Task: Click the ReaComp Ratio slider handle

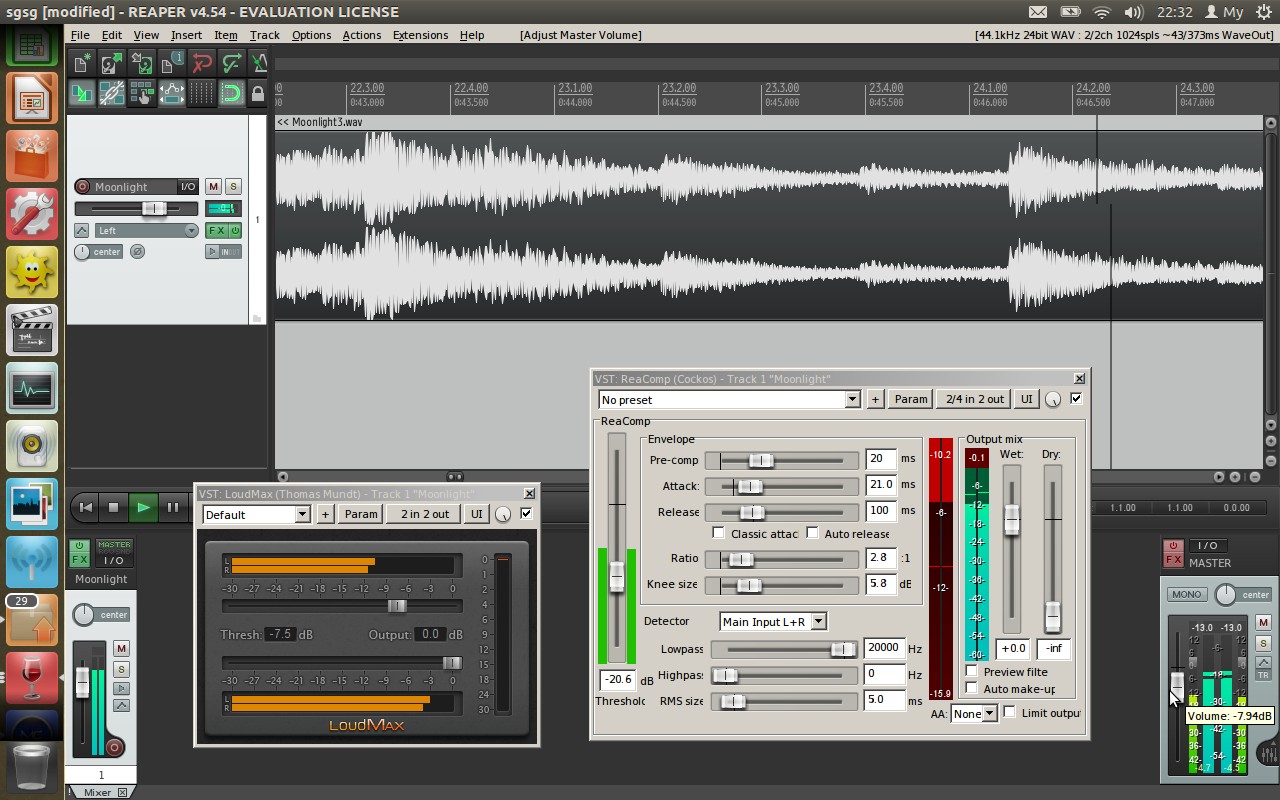Action: point(741,559)
